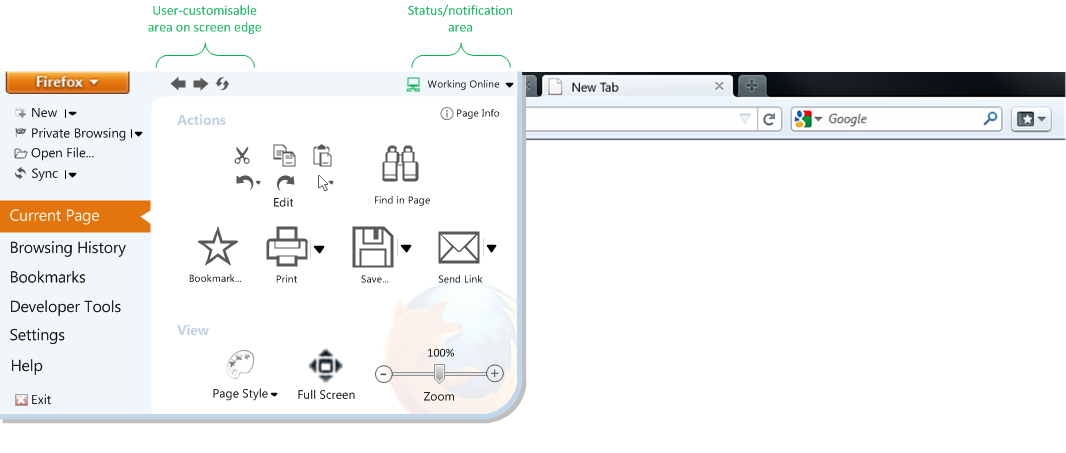This screenshot has width=1066, height=453.
Task: Click the Bookmark star icon
Action: pos(217,247)
